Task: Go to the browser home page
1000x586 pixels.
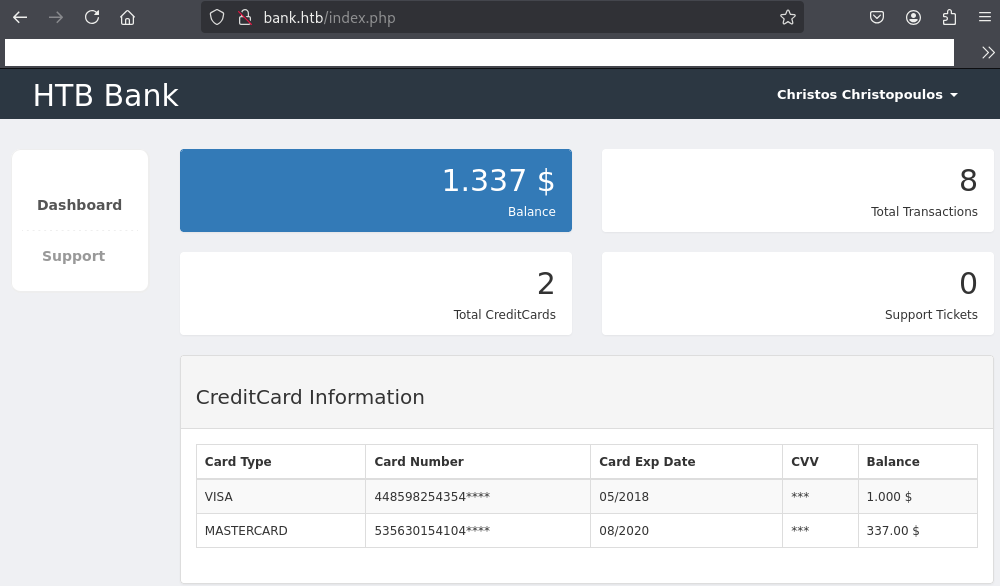Action: (x=127, y=17)
